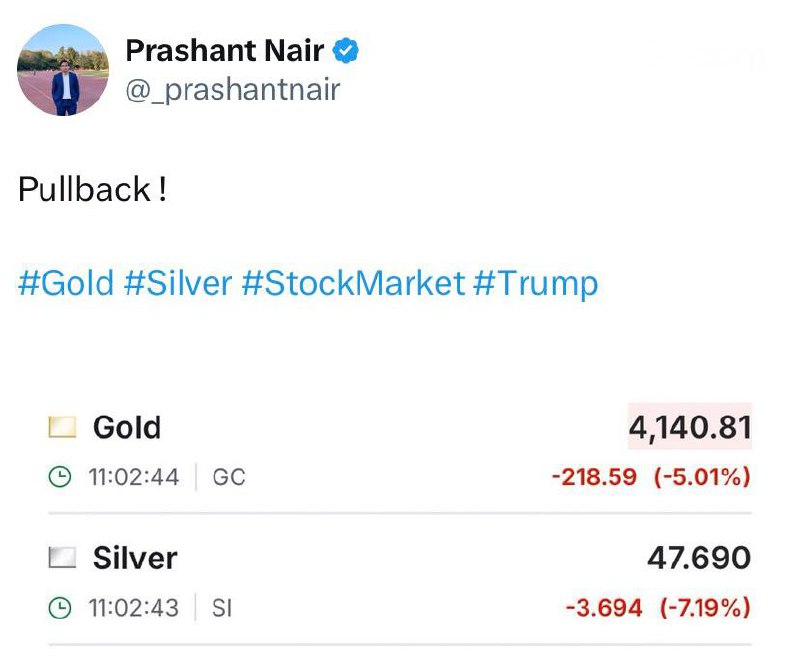Viewport: 800px width, 662px height.
Task: Click the highlighted Gold price 4,140.81
Action: tap(689, 428)
